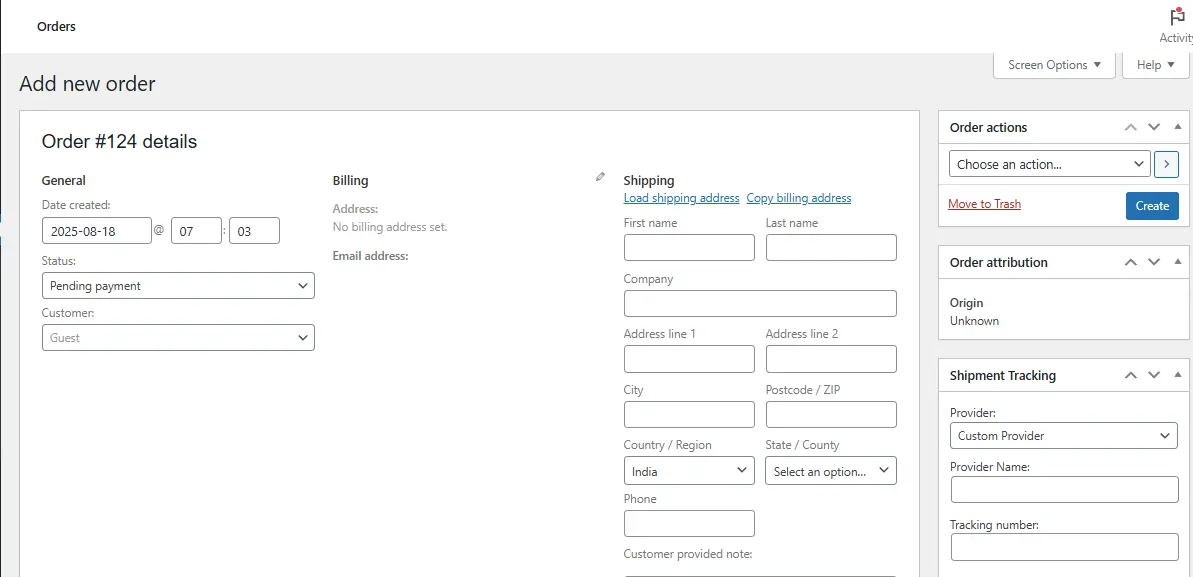Viewport: 1193px width, 577px height.
Task: Open the Status dropdown
Action: pos(177,285)
